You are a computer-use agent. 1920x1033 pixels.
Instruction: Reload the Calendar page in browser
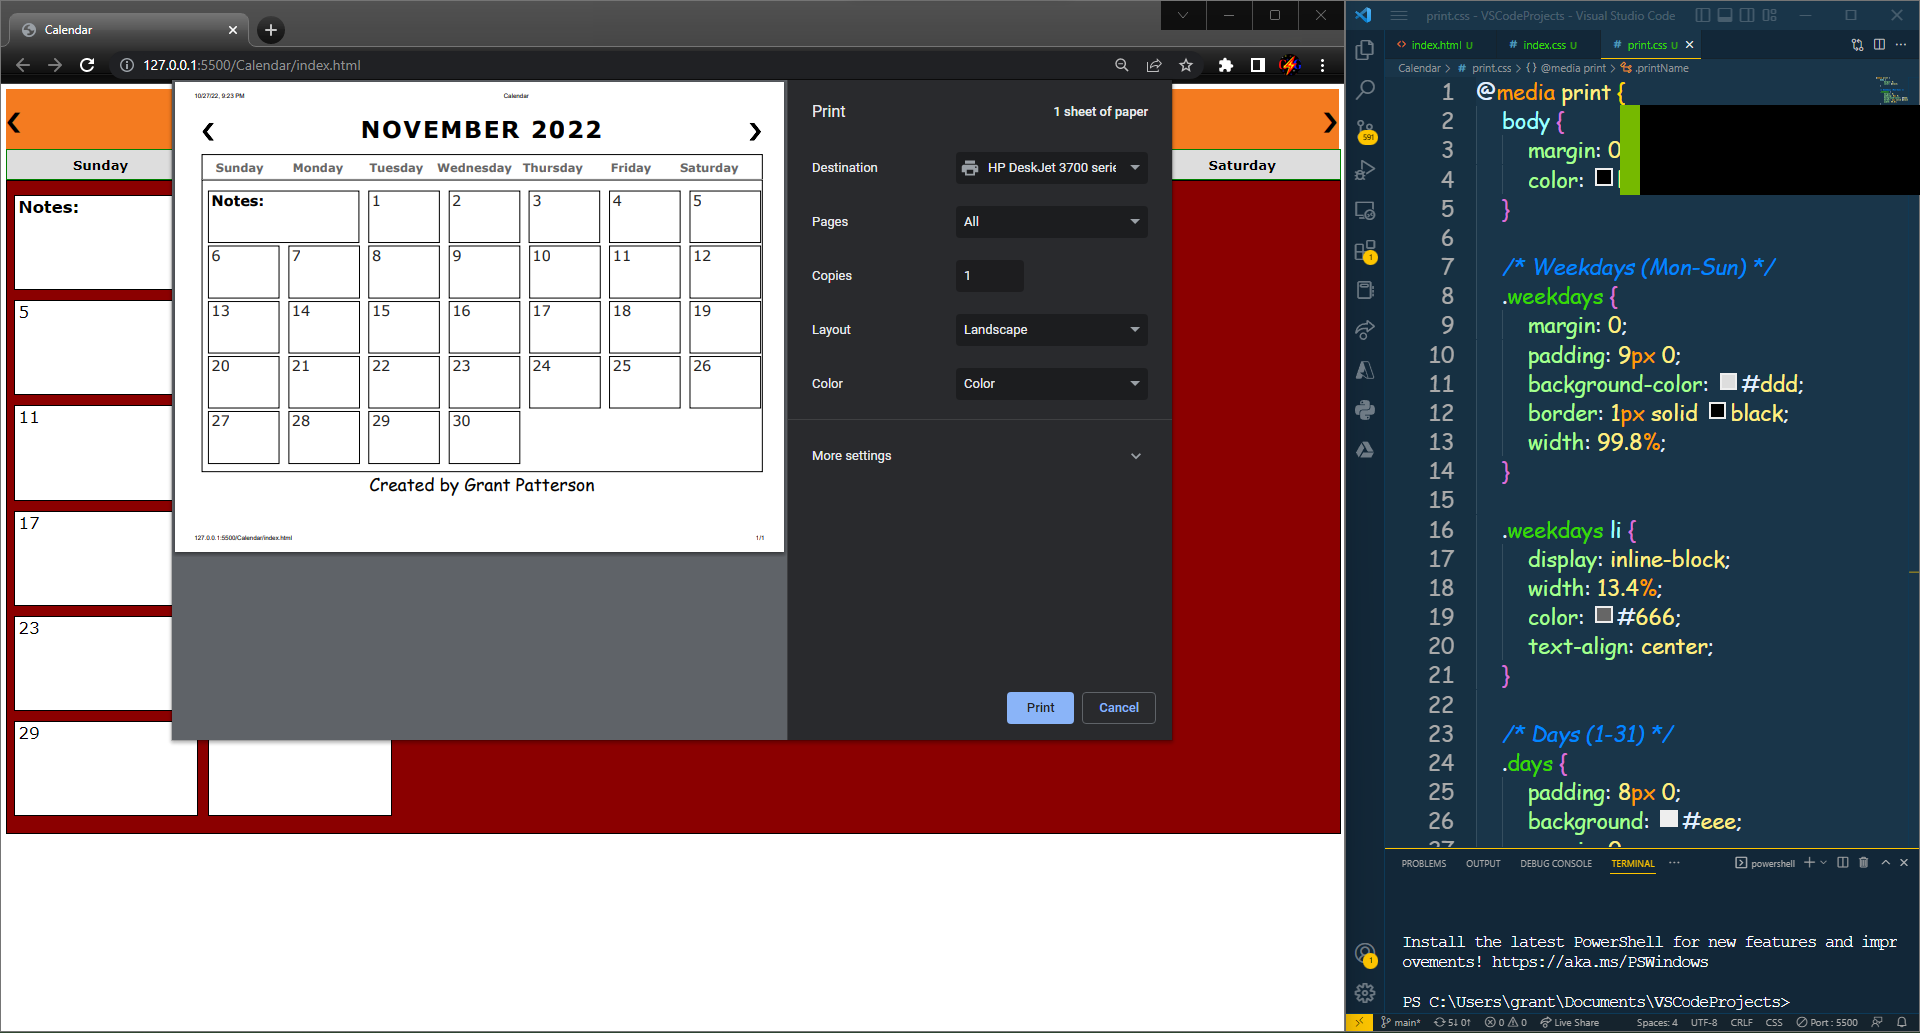coord(87,65)
